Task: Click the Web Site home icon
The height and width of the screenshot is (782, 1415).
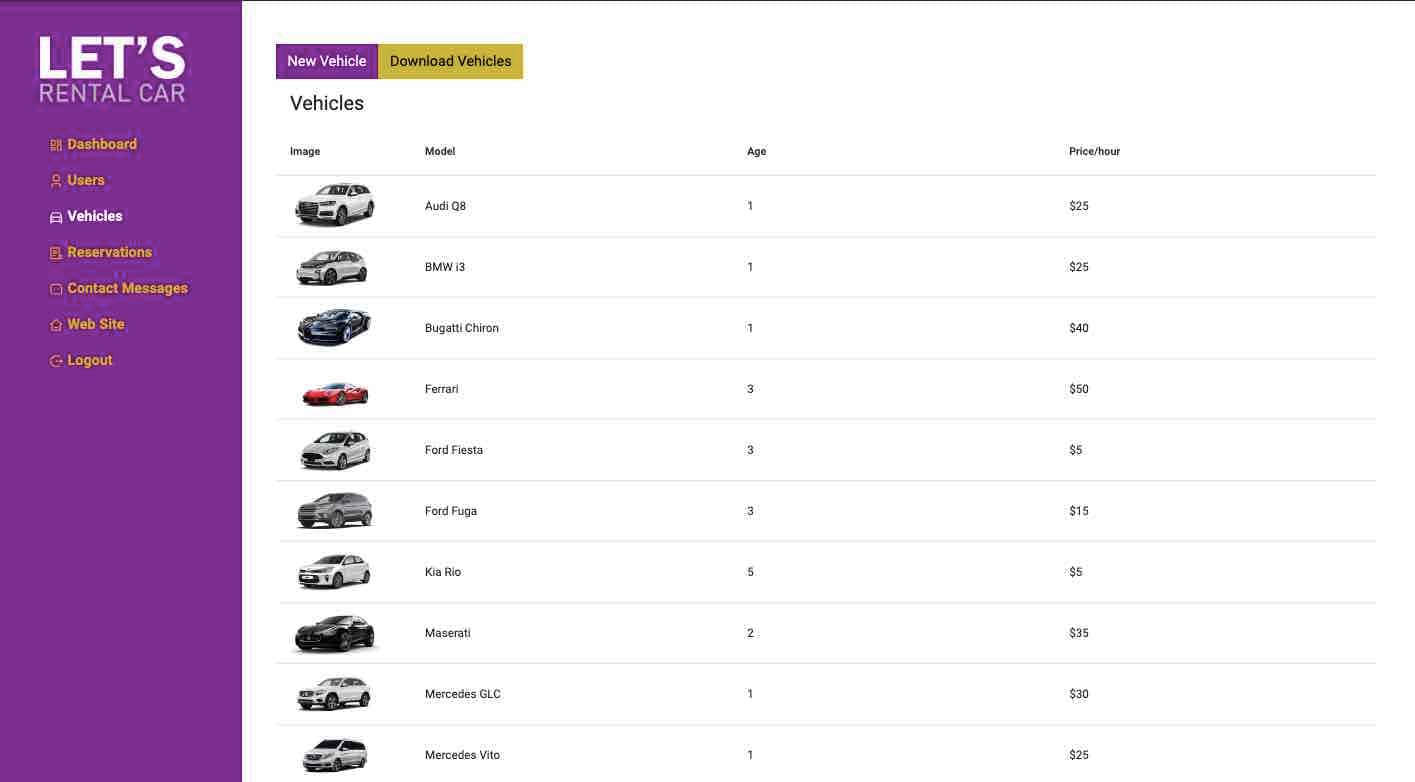Action: coord(56,325)
